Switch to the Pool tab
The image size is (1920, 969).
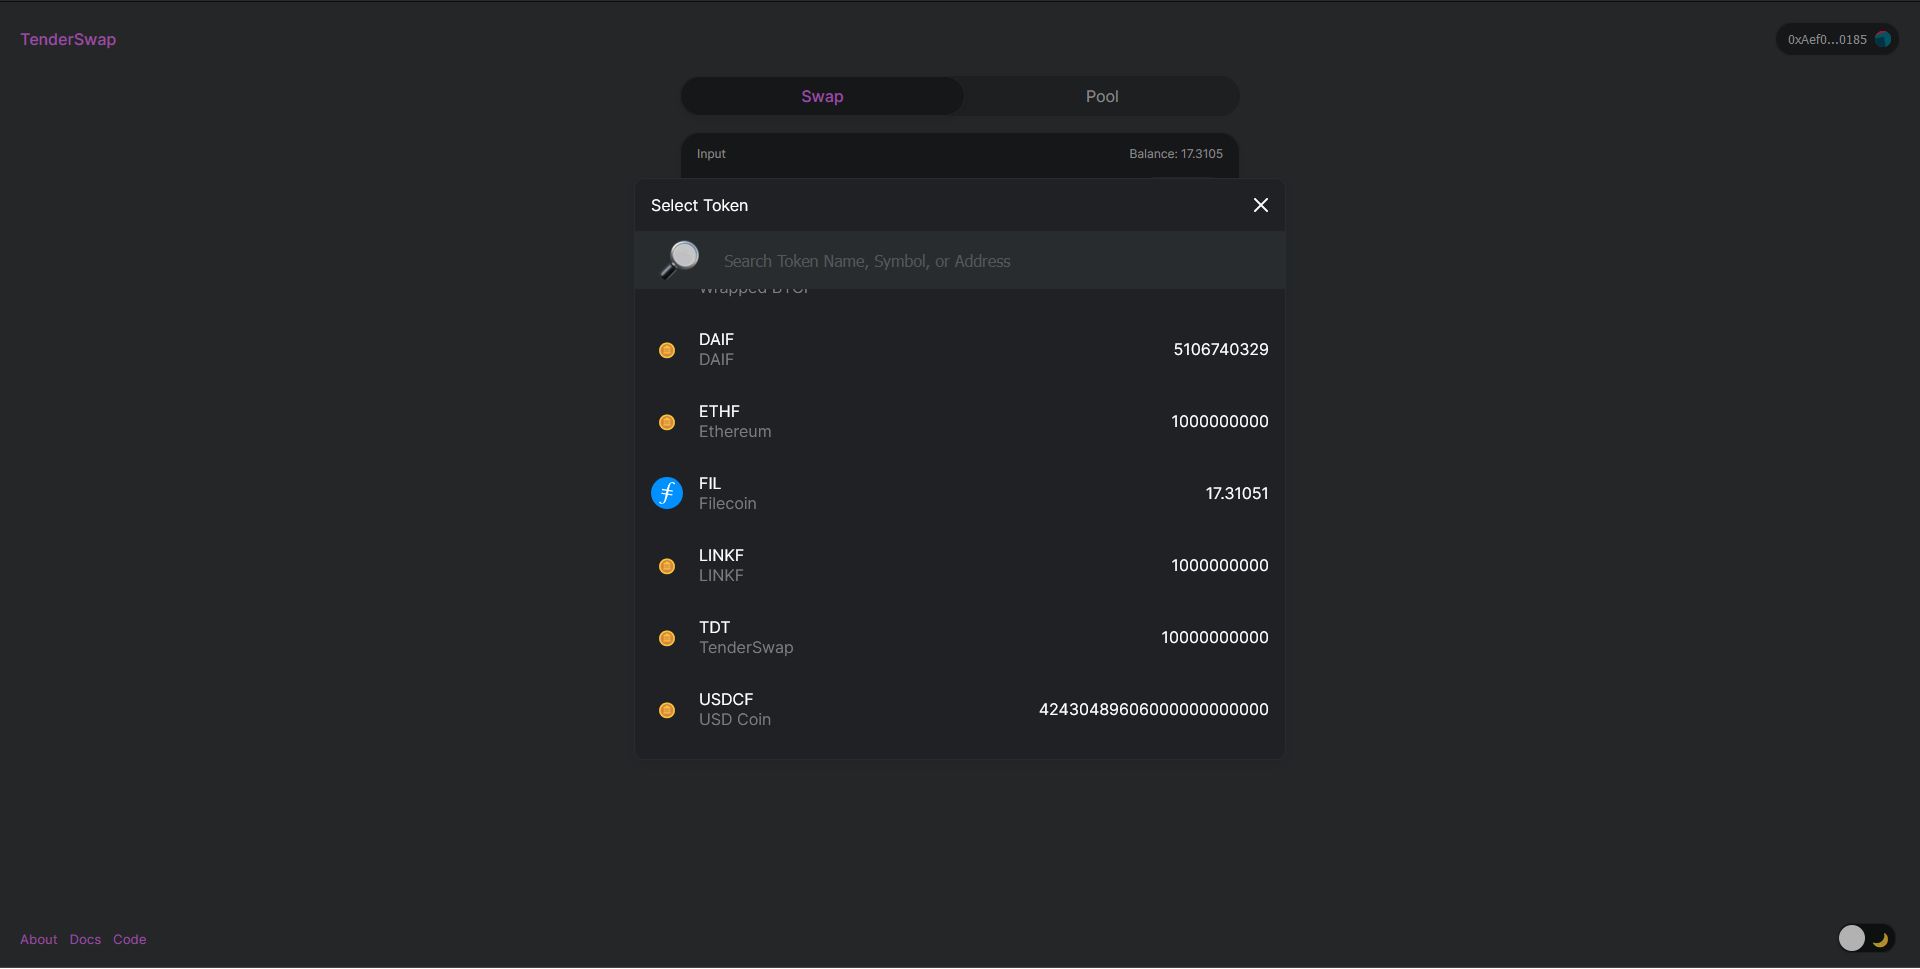coord(1102,96)
